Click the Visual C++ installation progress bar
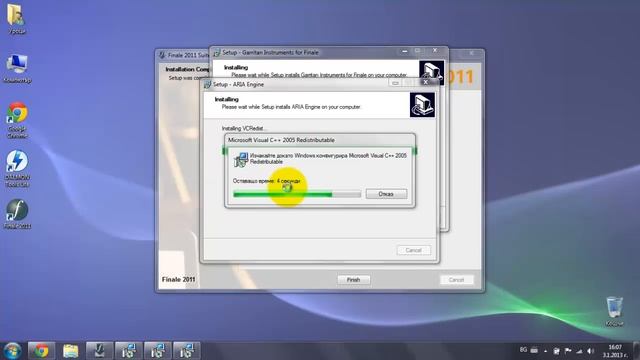Screen dimensions: 640x360 (x=297, y=194)
